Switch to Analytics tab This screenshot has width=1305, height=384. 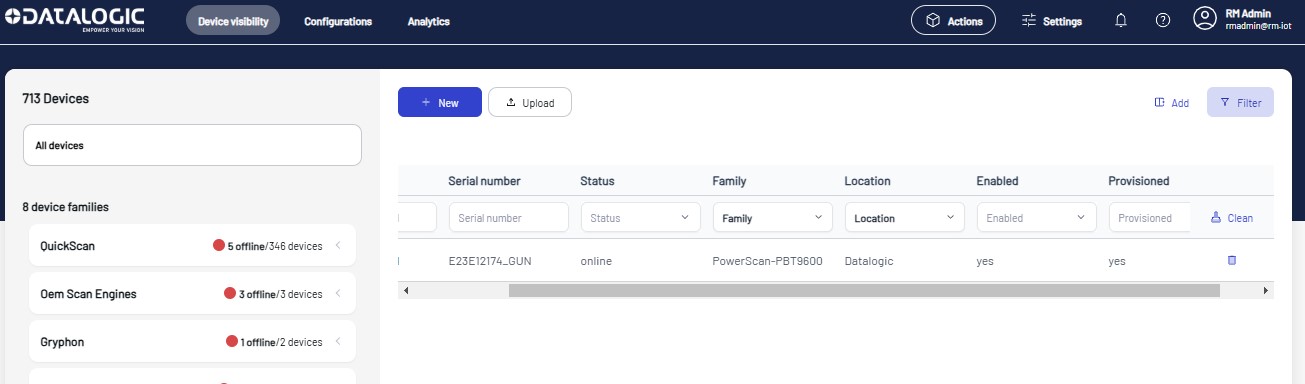point(429,21)
